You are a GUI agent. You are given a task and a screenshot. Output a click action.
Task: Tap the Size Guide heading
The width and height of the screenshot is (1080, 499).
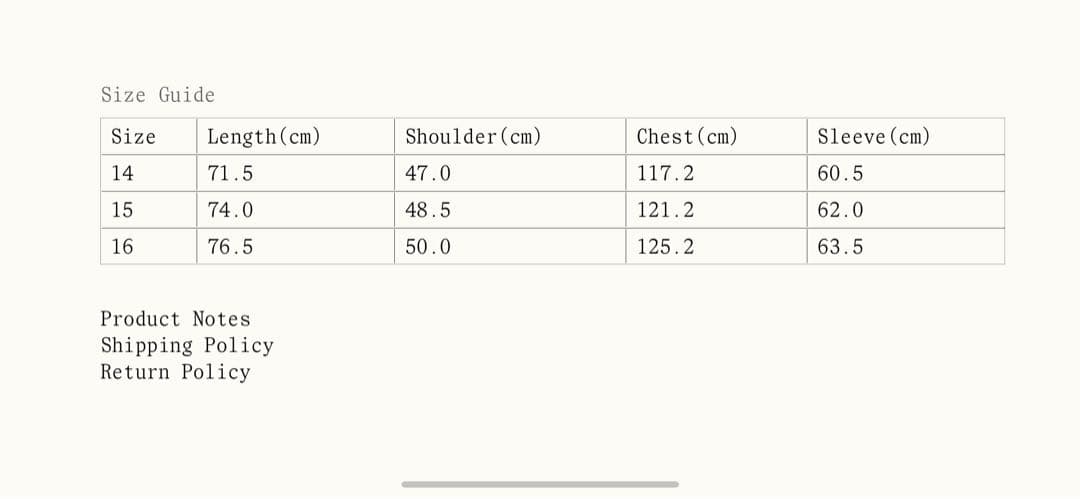[158, 95]
